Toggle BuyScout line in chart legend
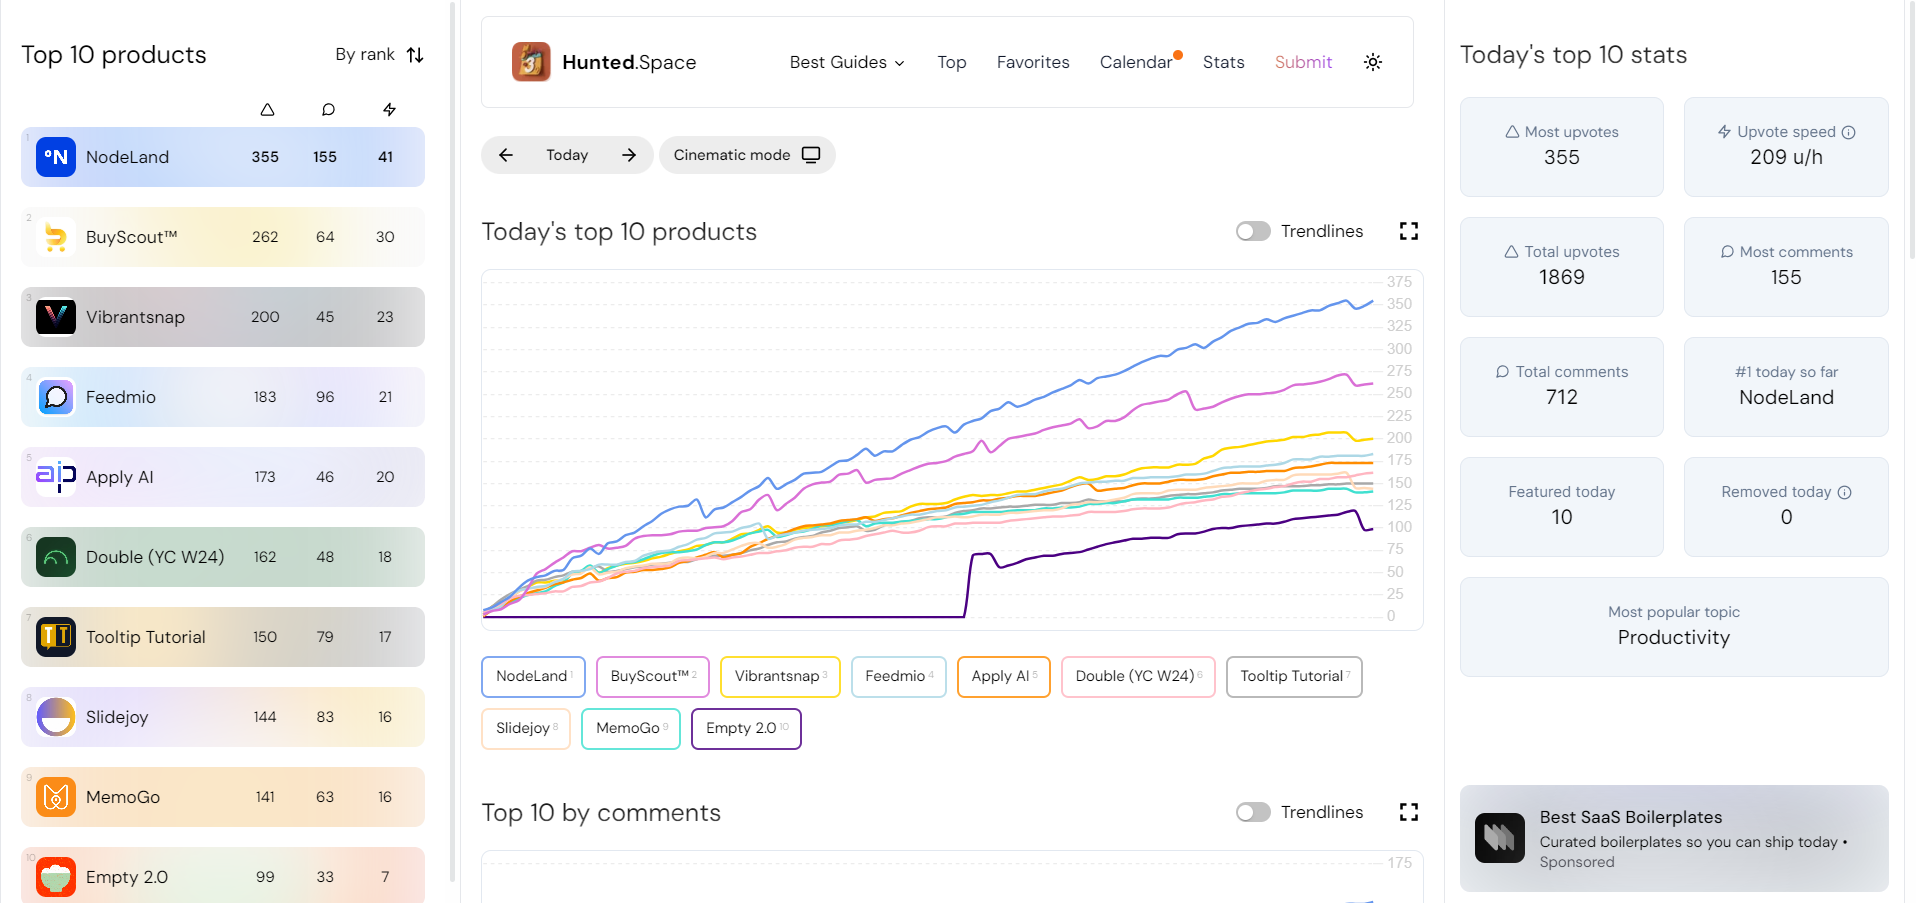This screenshot has width=1916, height=903. pyautogui.click(x=653, y=676)
